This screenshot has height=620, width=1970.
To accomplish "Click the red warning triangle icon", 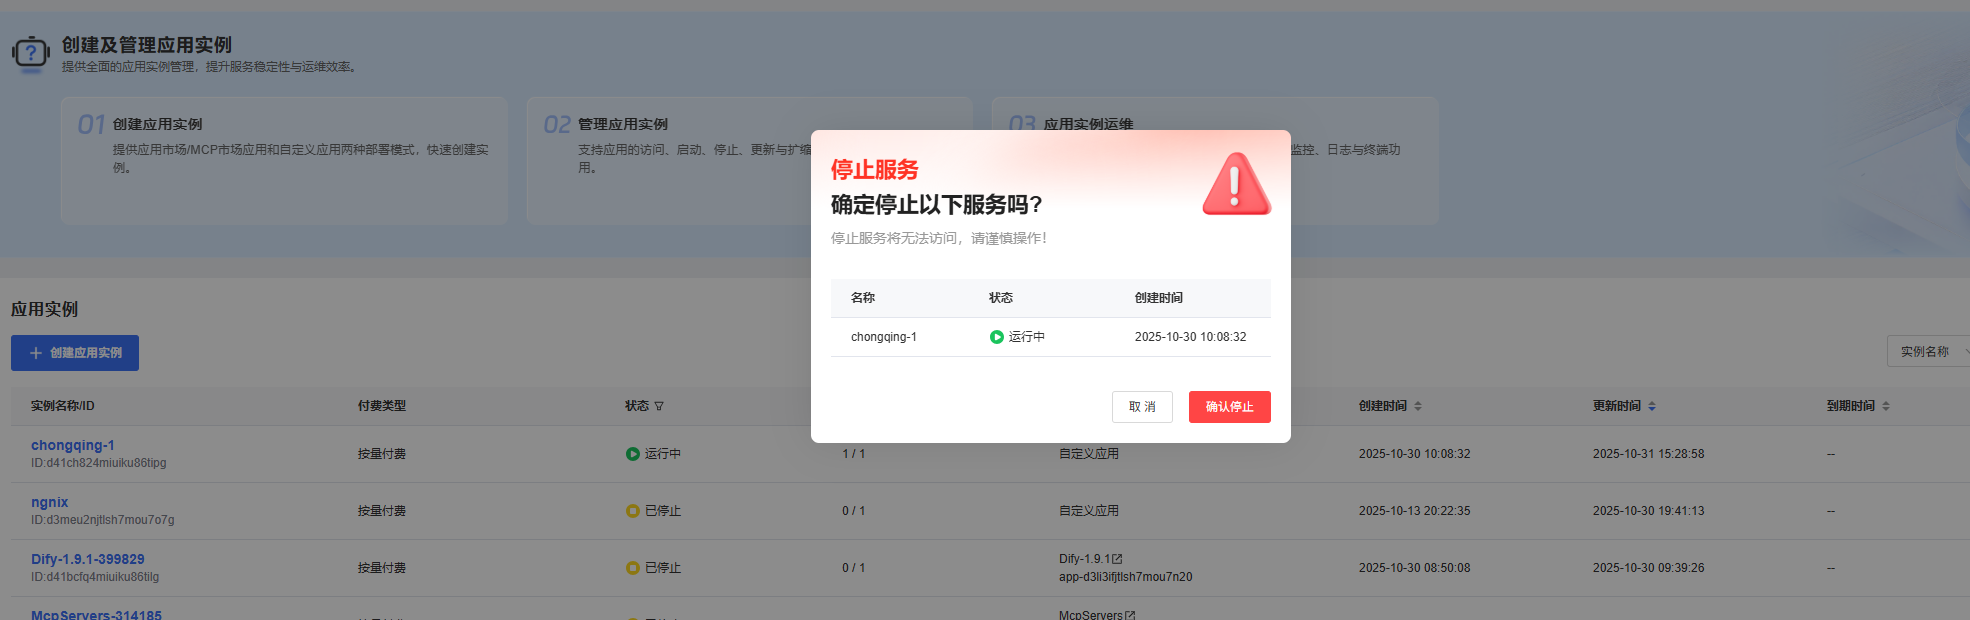I will pyautogui.click(x=1236, y=185).
